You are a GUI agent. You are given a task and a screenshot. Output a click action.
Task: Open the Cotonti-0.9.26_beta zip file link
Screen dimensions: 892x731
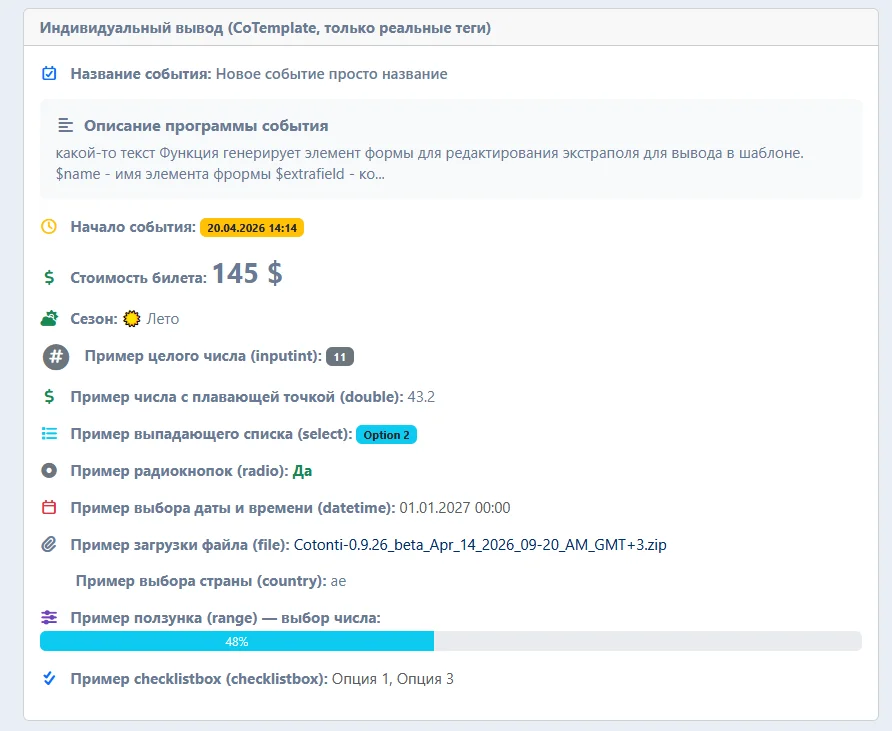pos(480,544)
